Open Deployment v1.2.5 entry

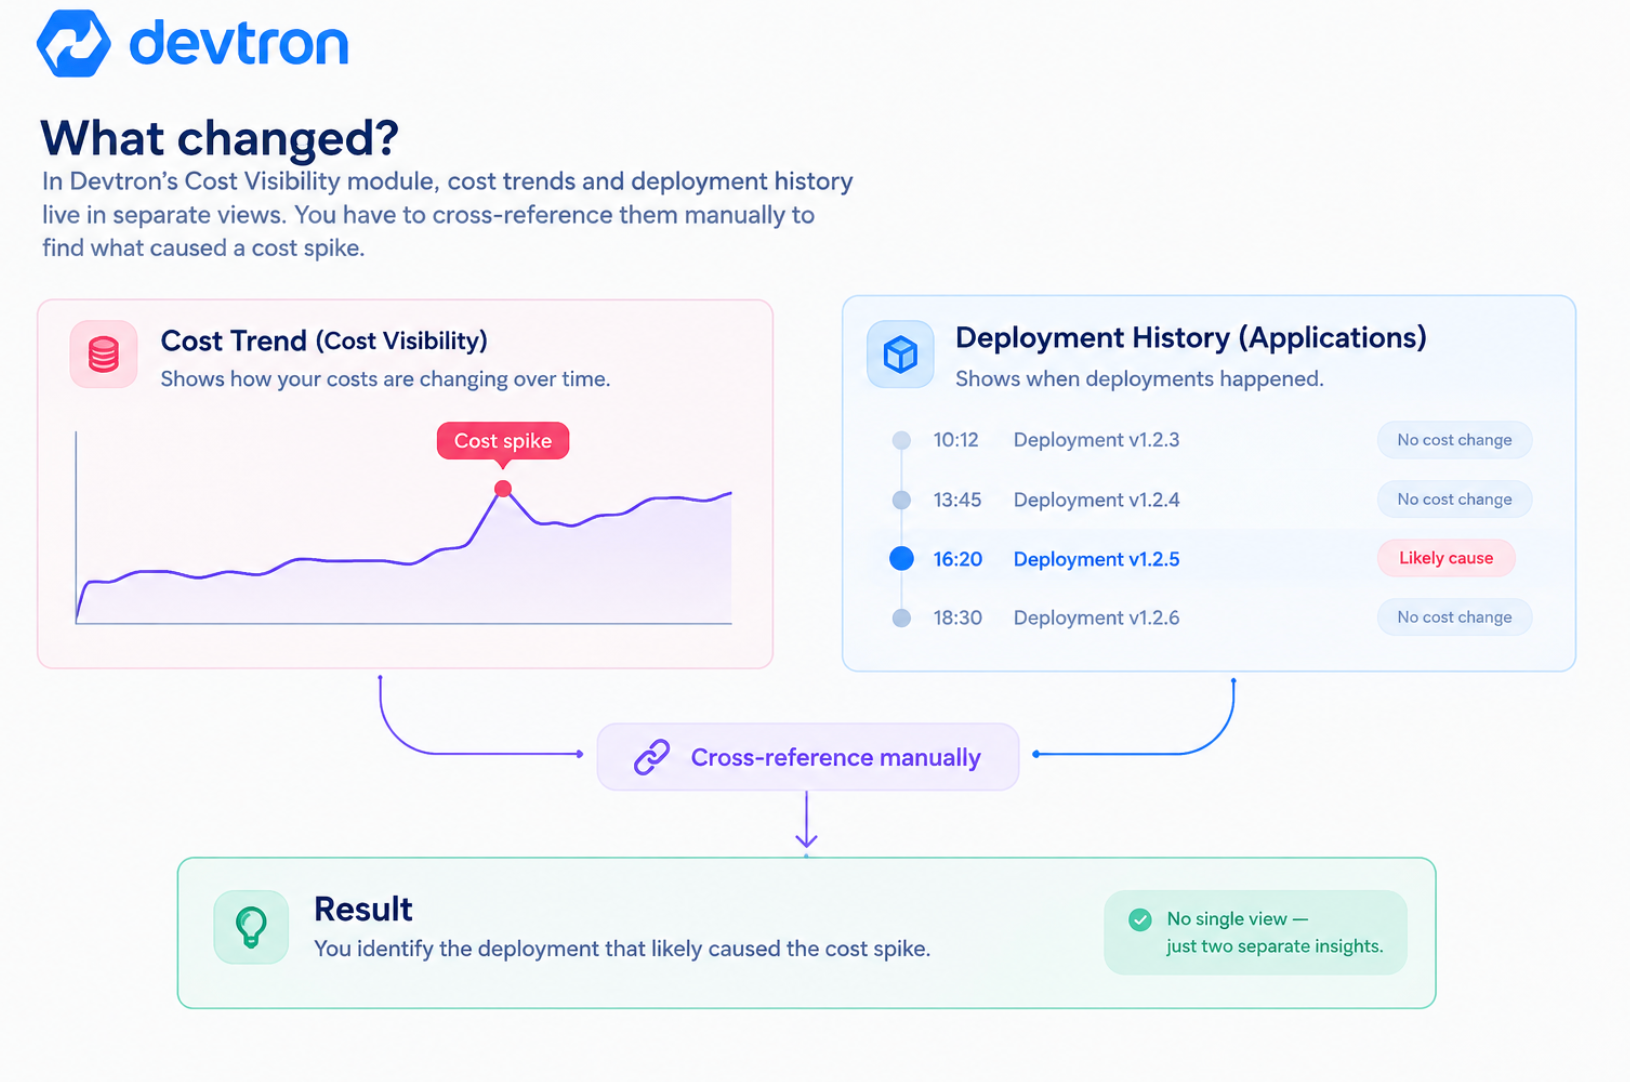(x=1096, y=559)
